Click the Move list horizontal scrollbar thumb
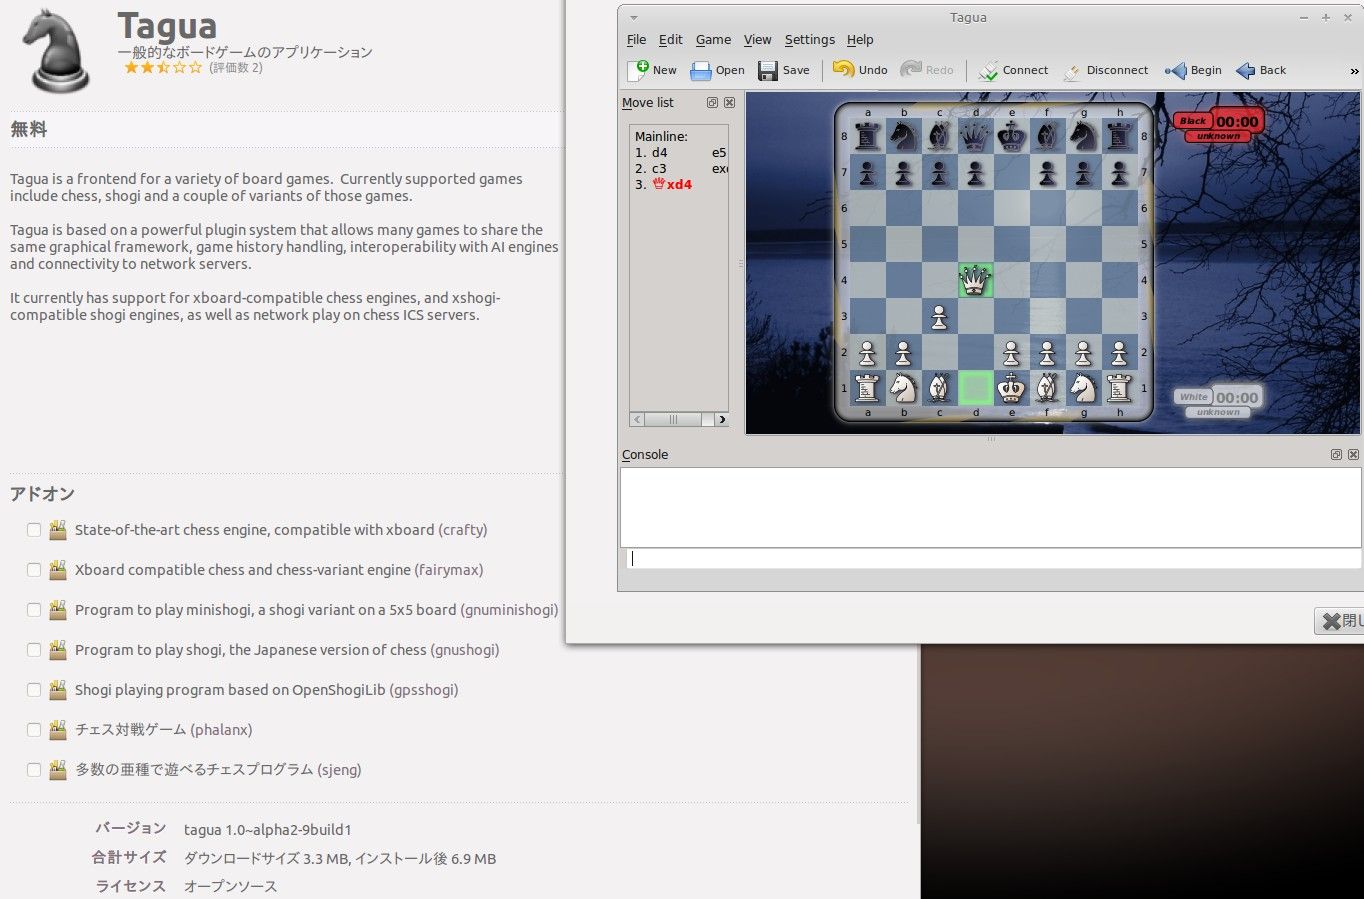 tap(673, 420)
